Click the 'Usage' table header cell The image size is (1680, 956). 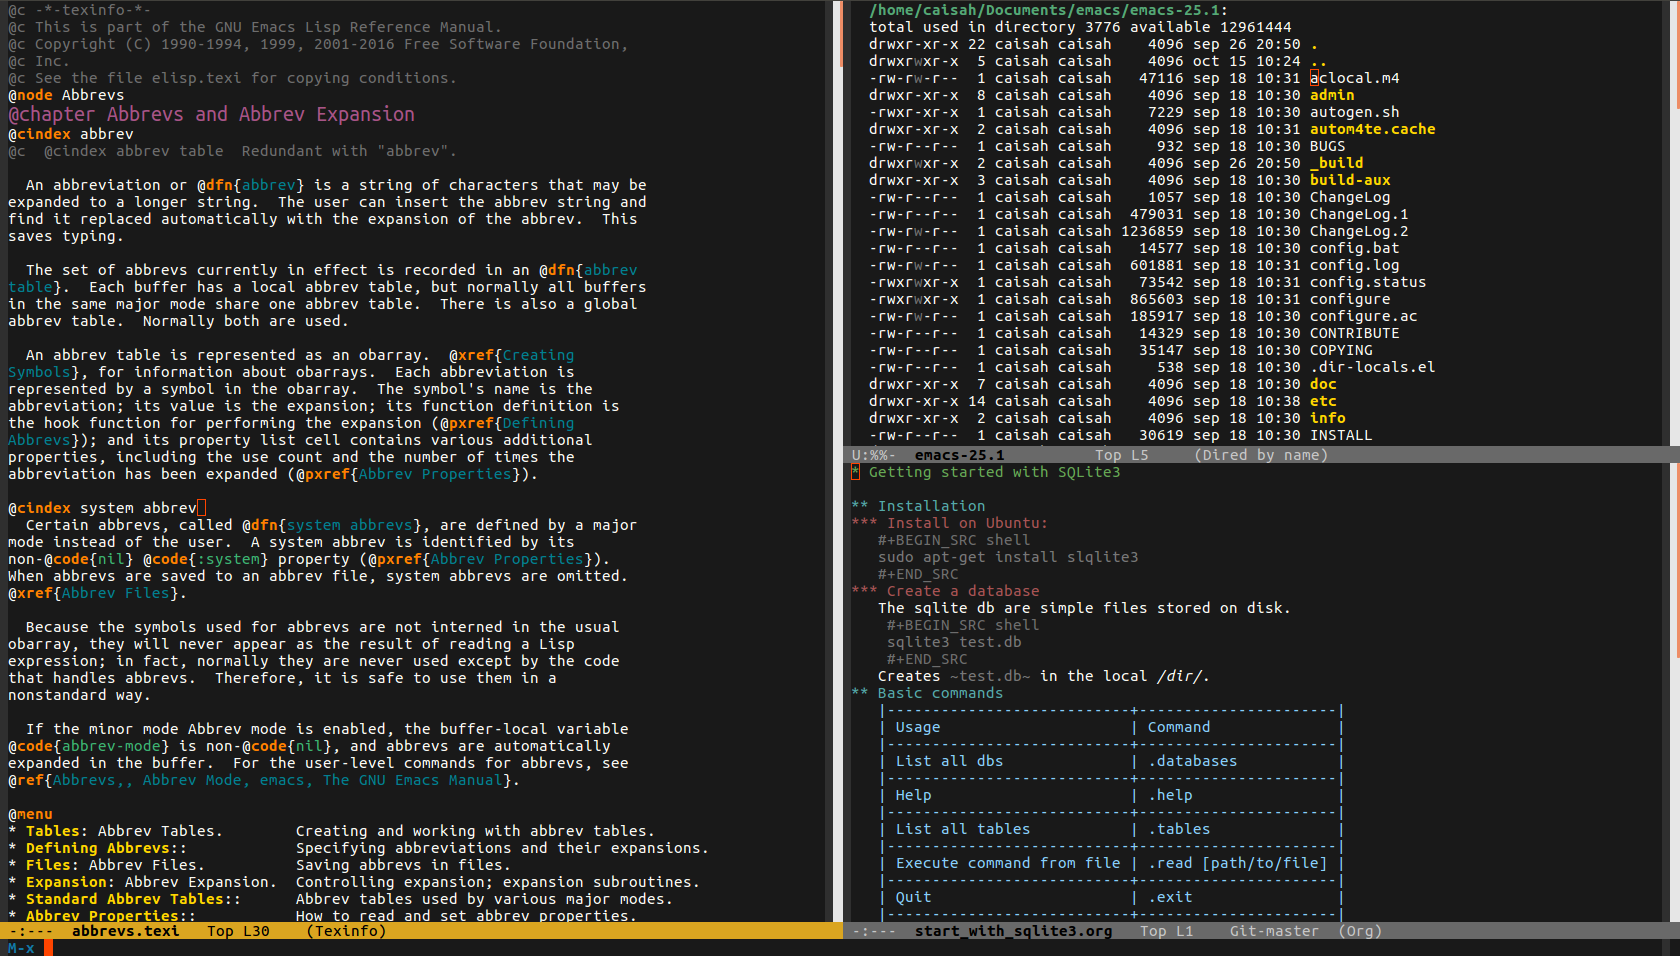coord(917,727)
